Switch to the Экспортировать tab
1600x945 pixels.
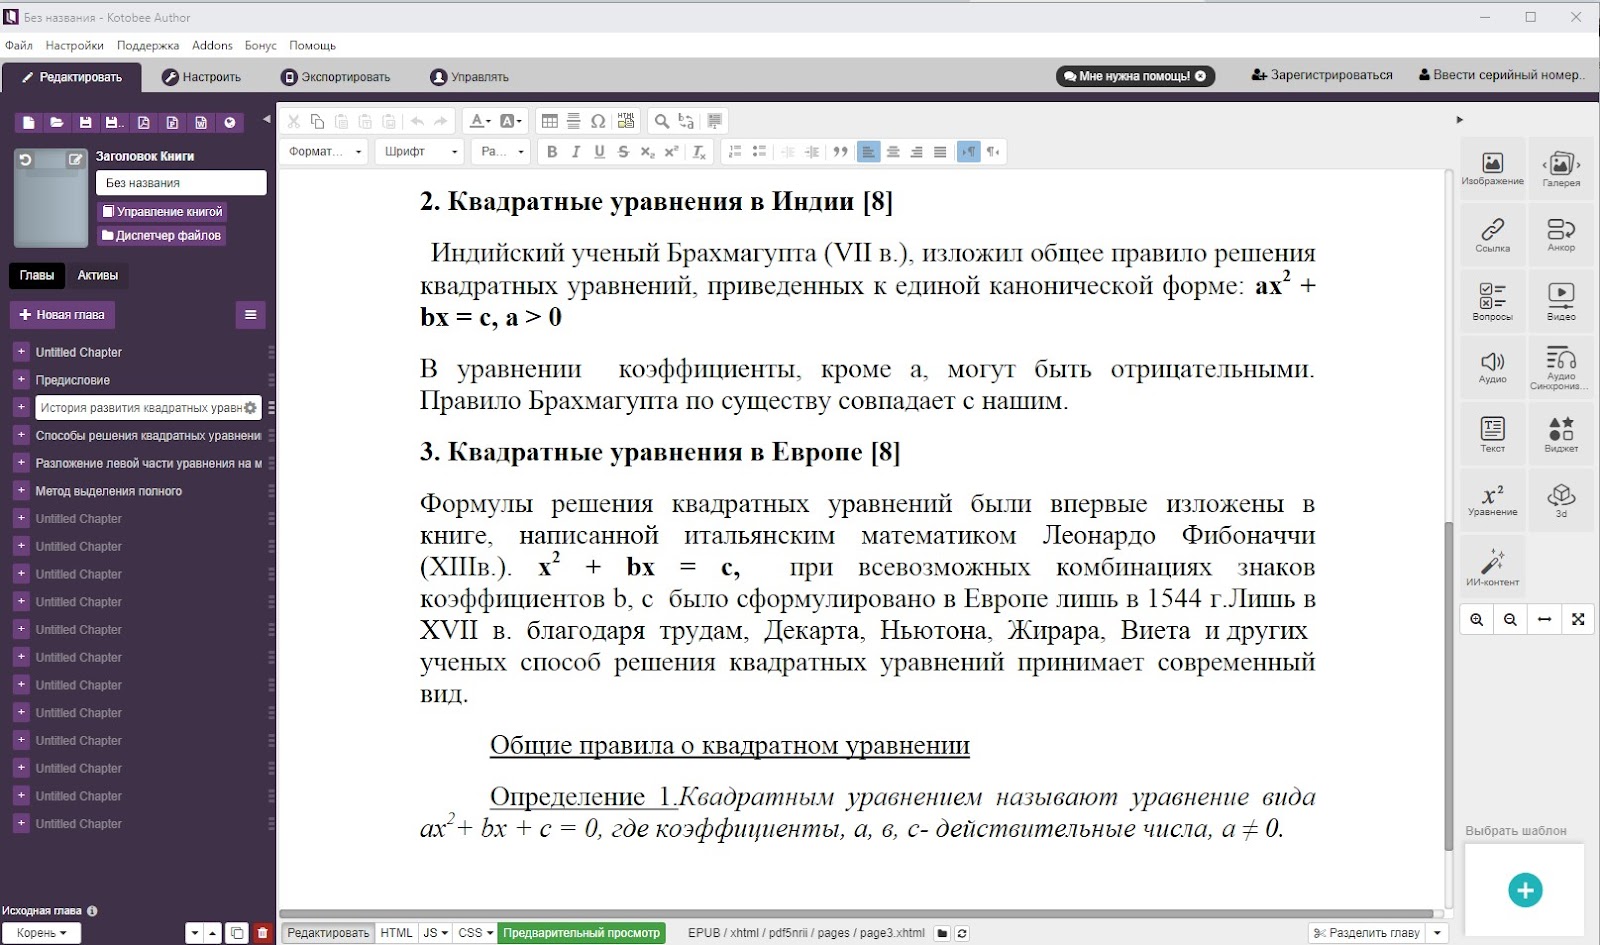click(336, 77)
